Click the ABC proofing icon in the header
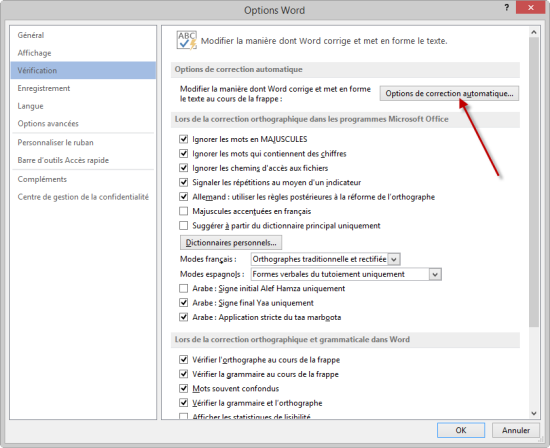Screen dimensions: 550x448 (187, 40)
